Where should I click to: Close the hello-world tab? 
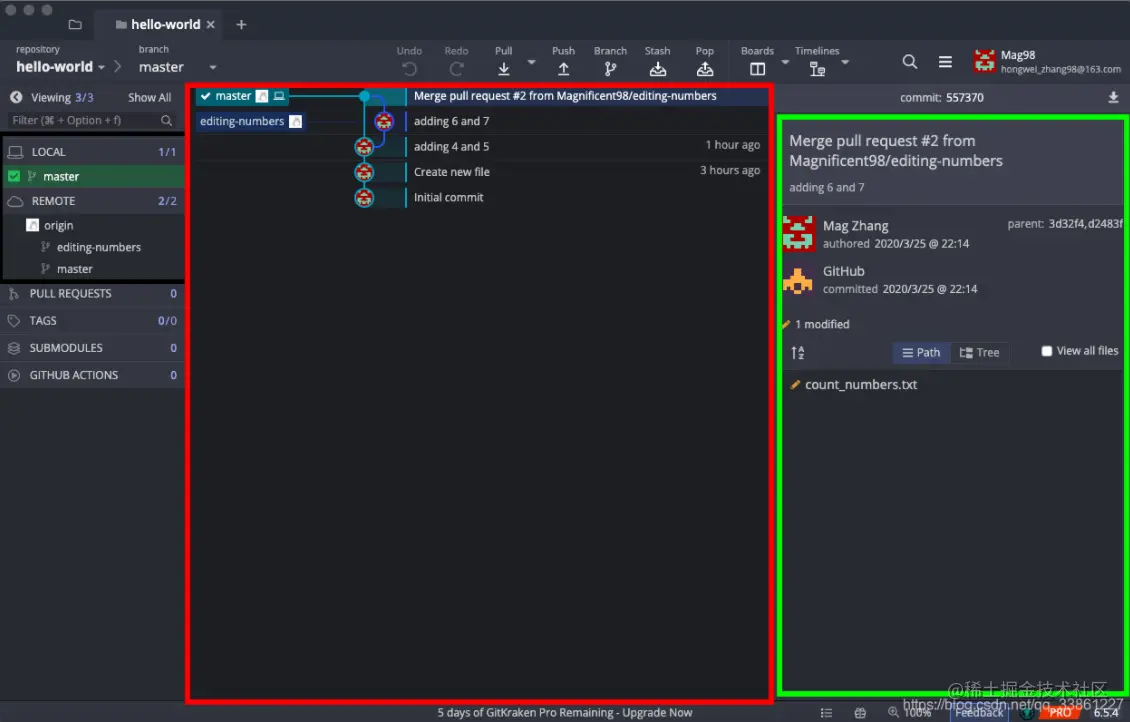tap(210, 24)
